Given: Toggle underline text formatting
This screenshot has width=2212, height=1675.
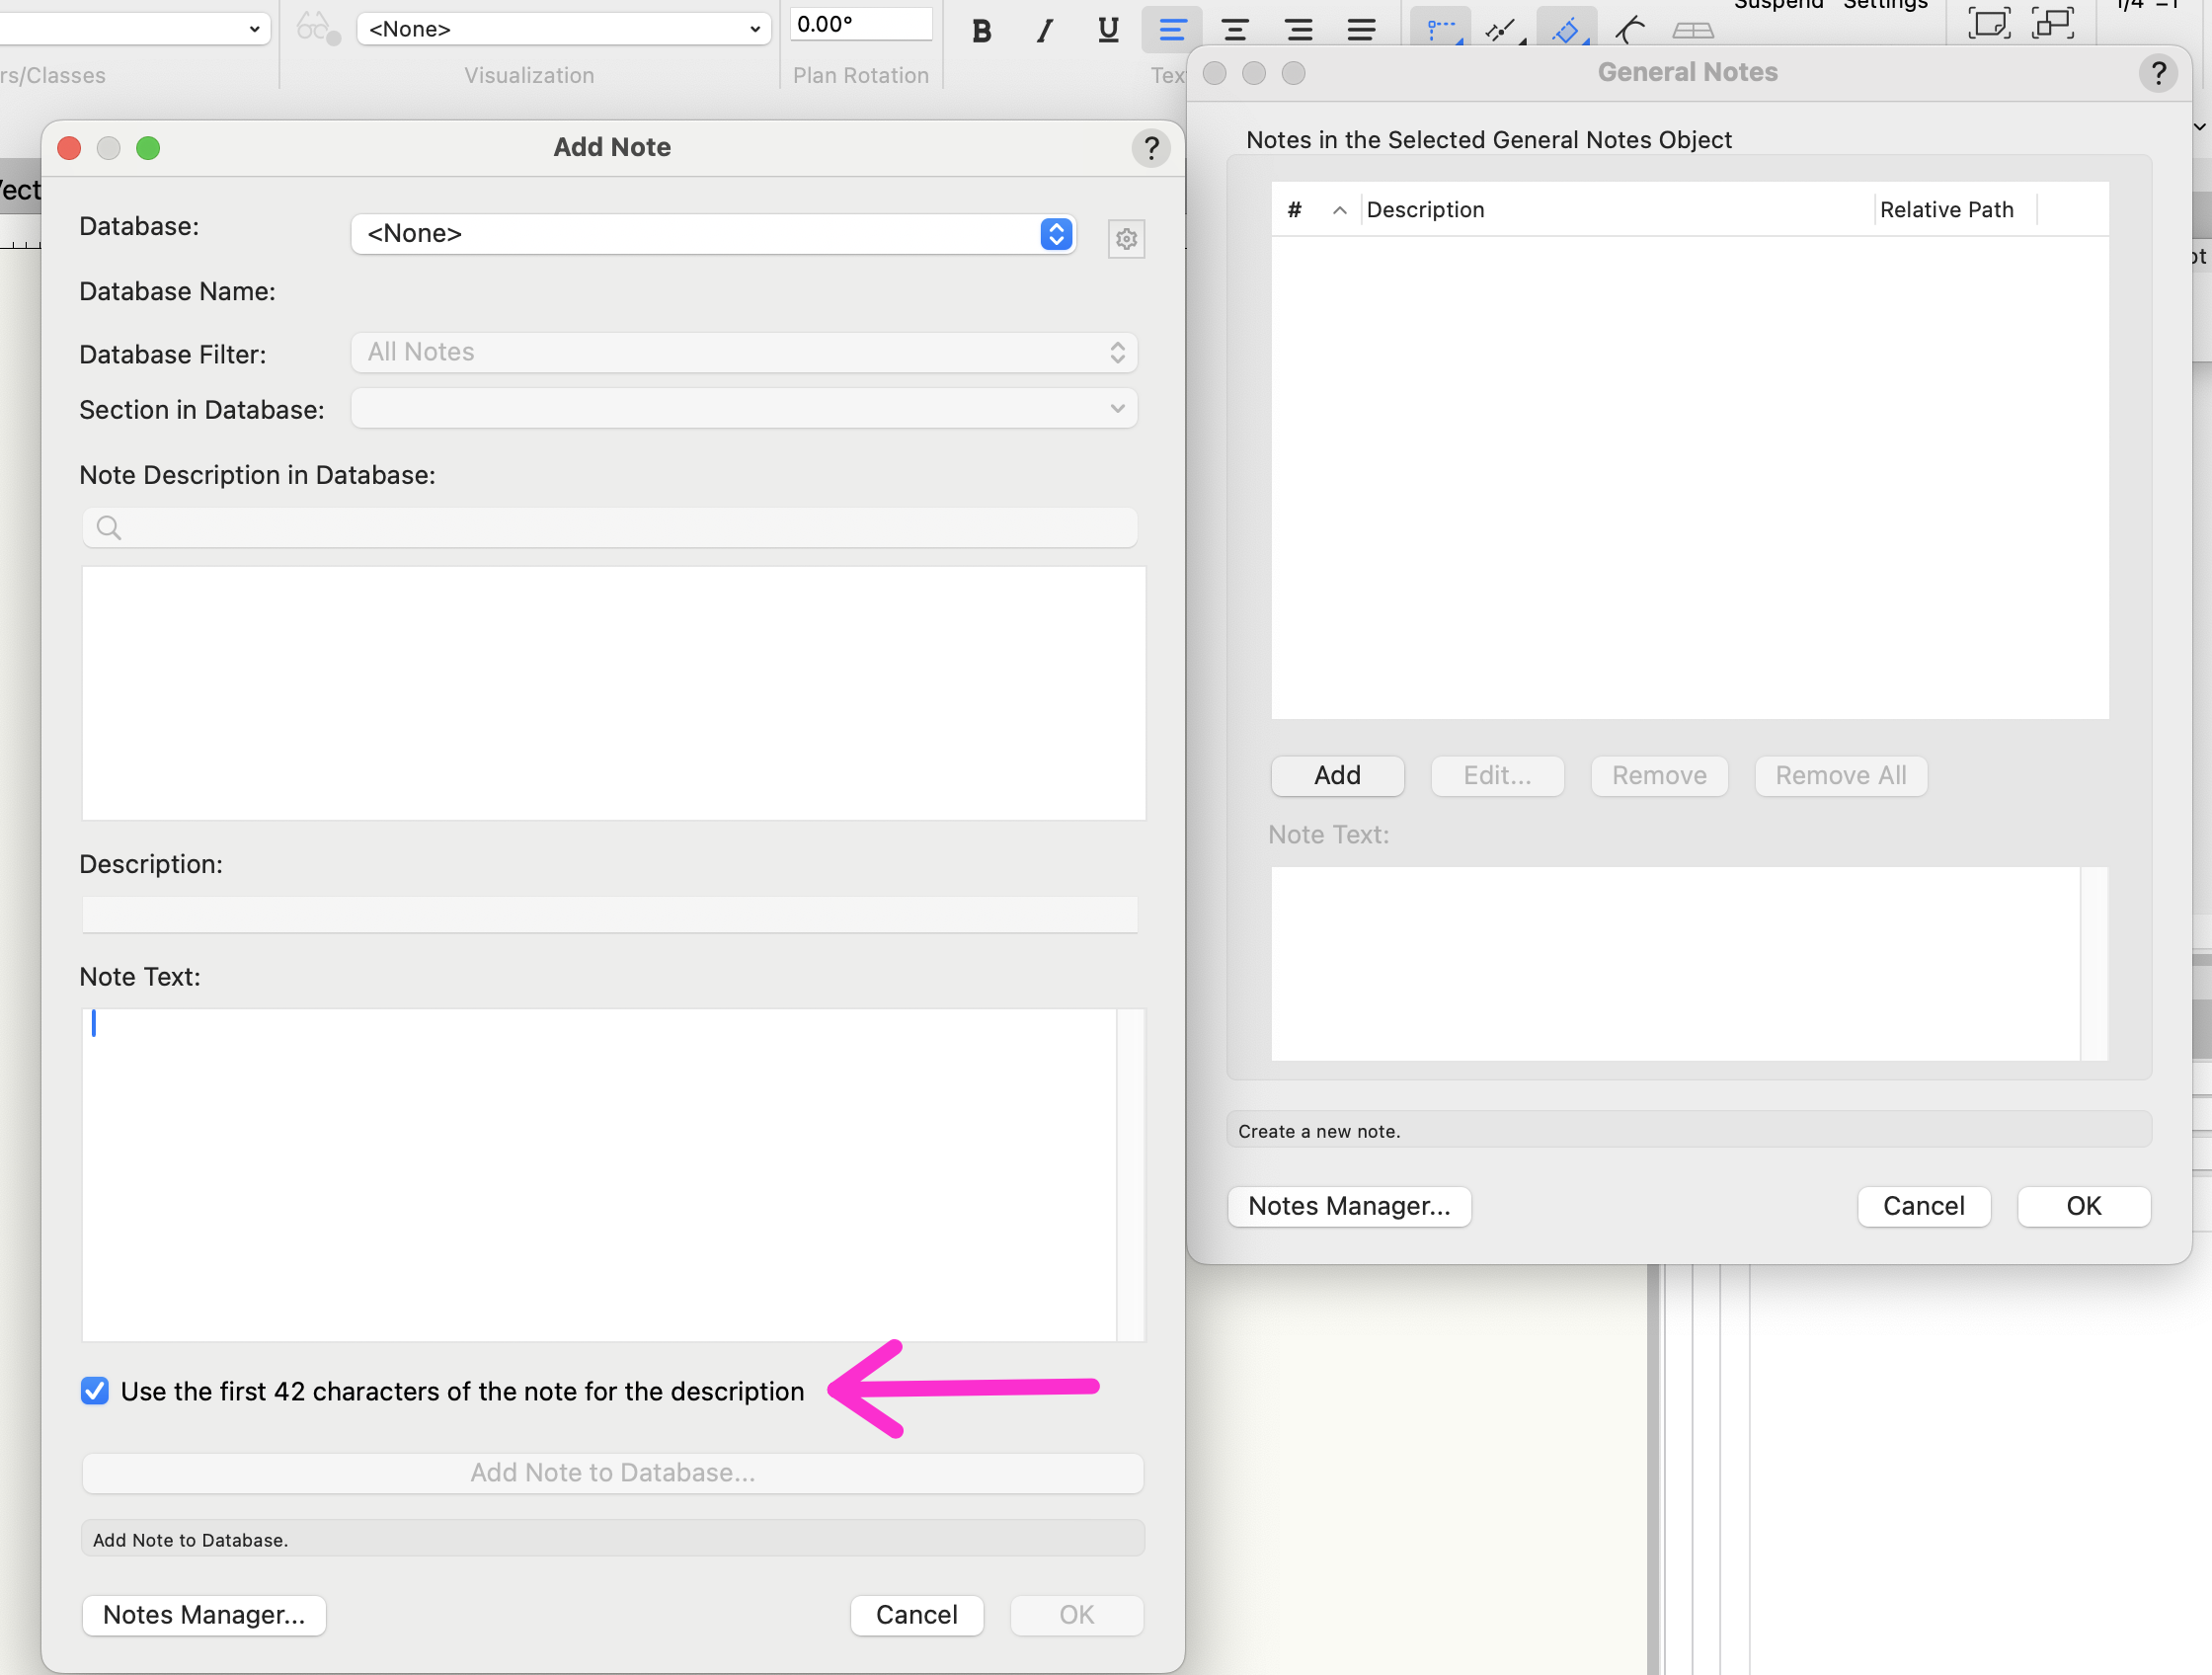Looking at the screenshot, I should point(1108,30).
